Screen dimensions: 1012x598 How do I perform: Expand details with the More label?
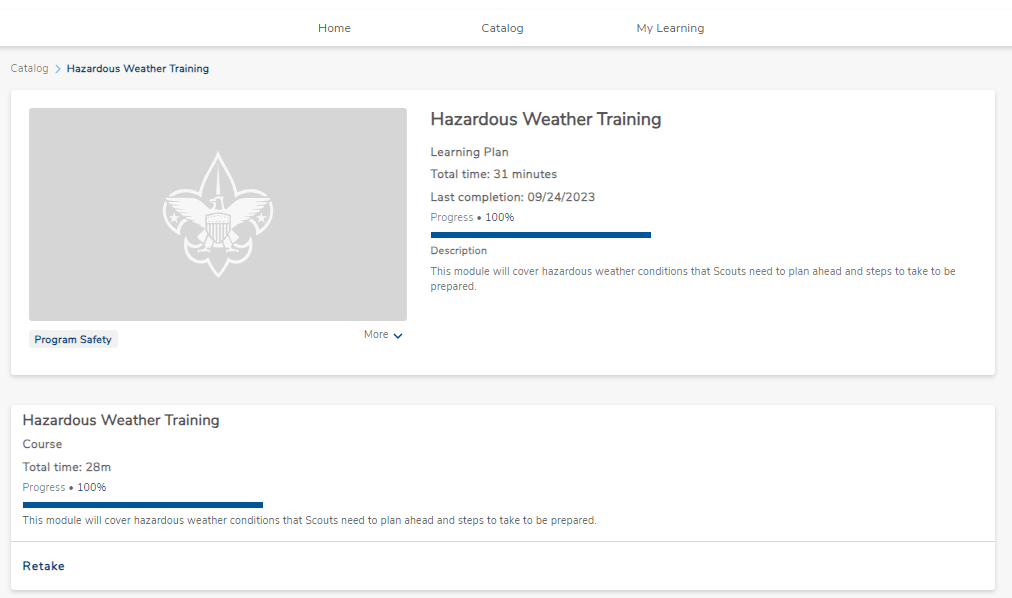click(376, 335)
